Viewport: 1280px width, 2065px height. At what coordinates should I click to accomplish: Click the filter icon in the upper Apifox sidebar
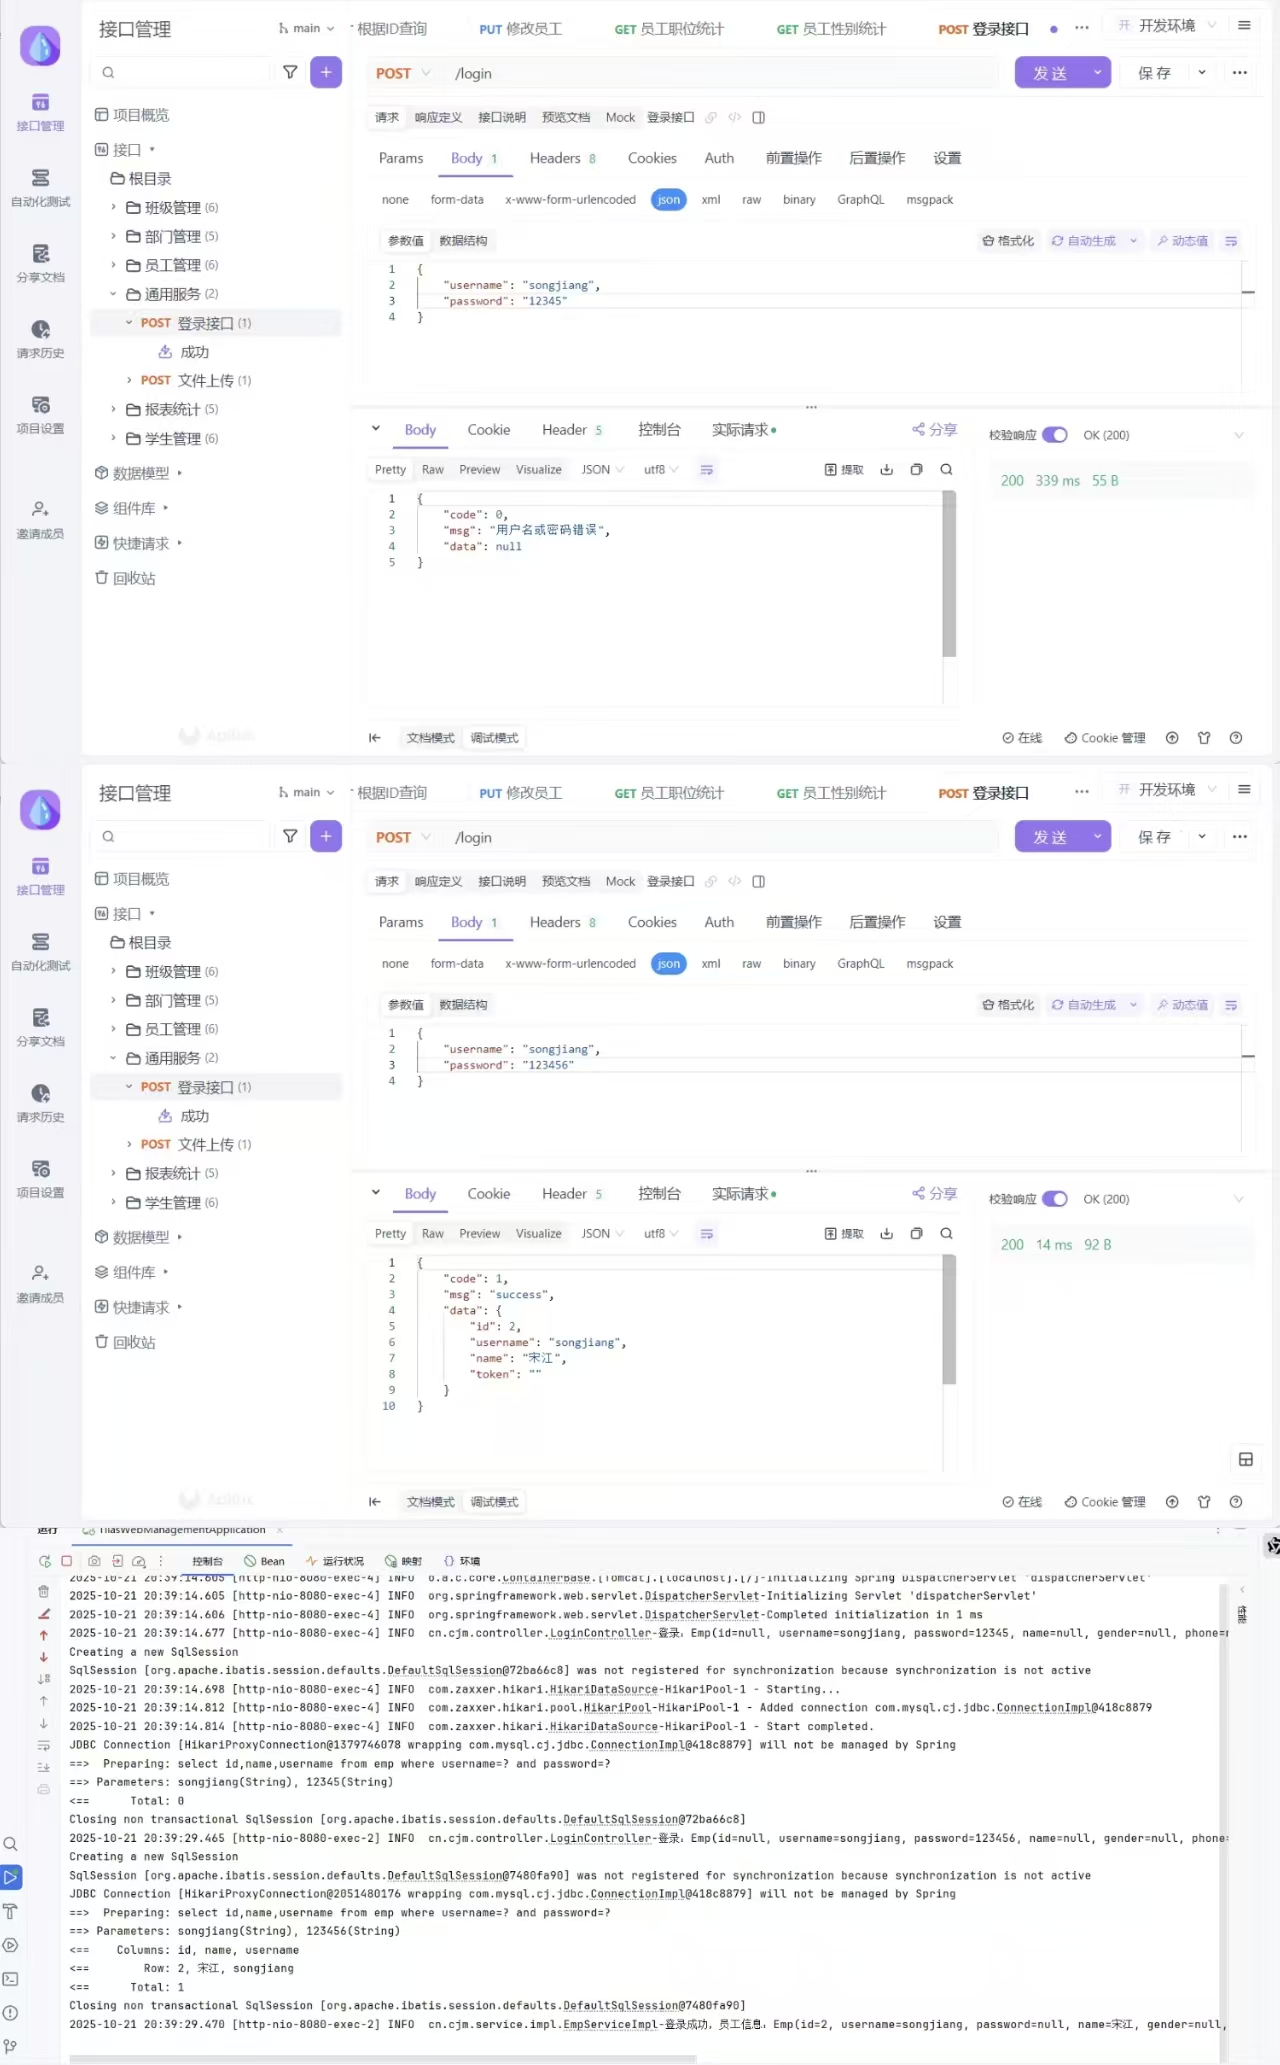290,72
